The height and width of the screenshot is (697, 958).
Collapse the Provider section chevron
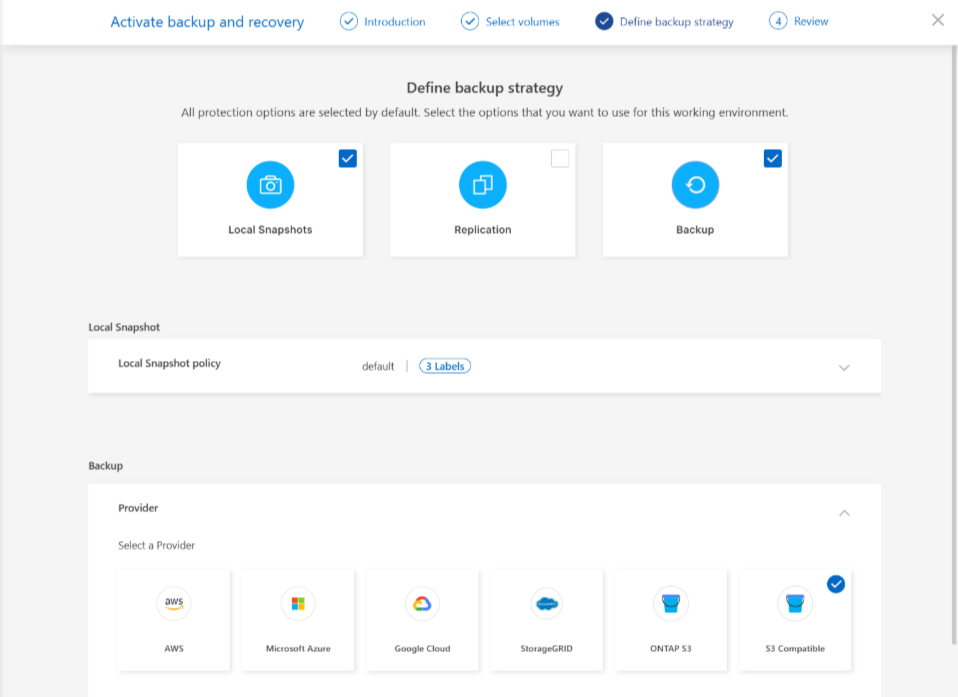pyautogui.click(x=844, y=512)
